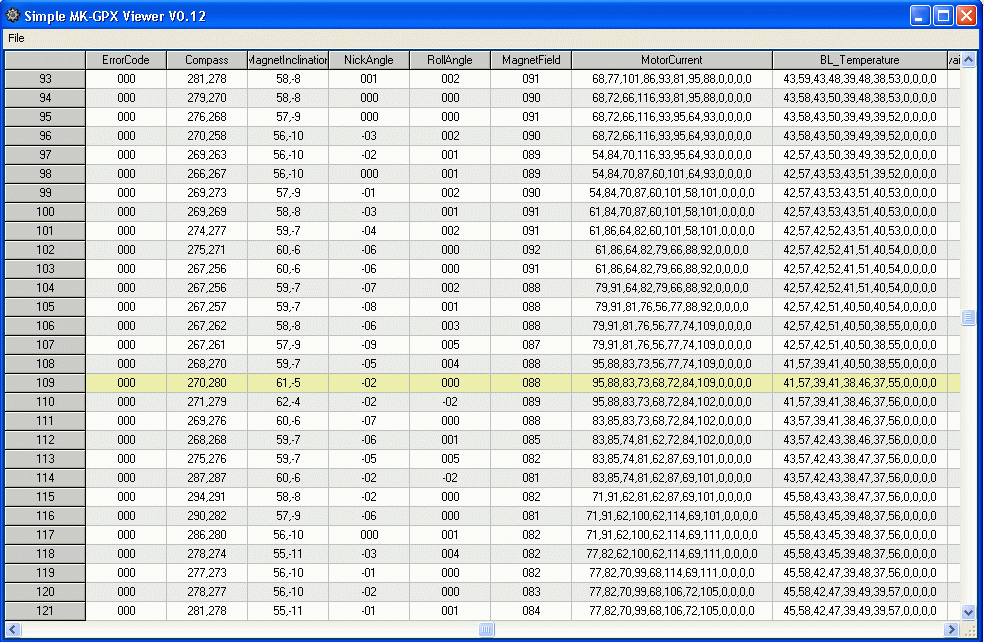984x642 pixels.
Task: Click MagnetInclination cell 55,-11 in row 118
Action: pos(288,554)
